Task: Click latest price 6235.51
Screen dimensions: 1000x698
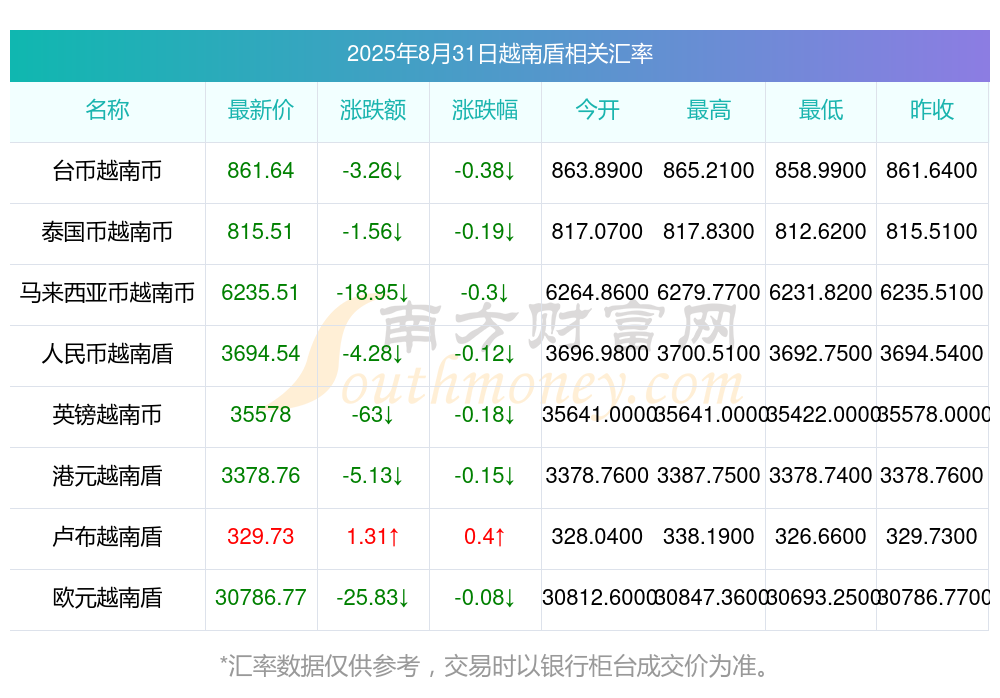Action: (x=260, y=292)
